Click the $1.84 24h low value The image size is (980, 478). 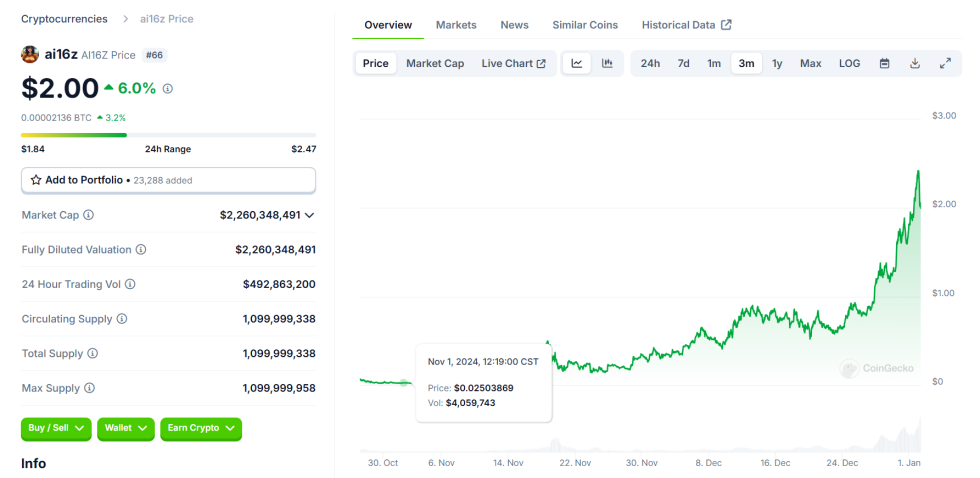(x=32, y=149)
